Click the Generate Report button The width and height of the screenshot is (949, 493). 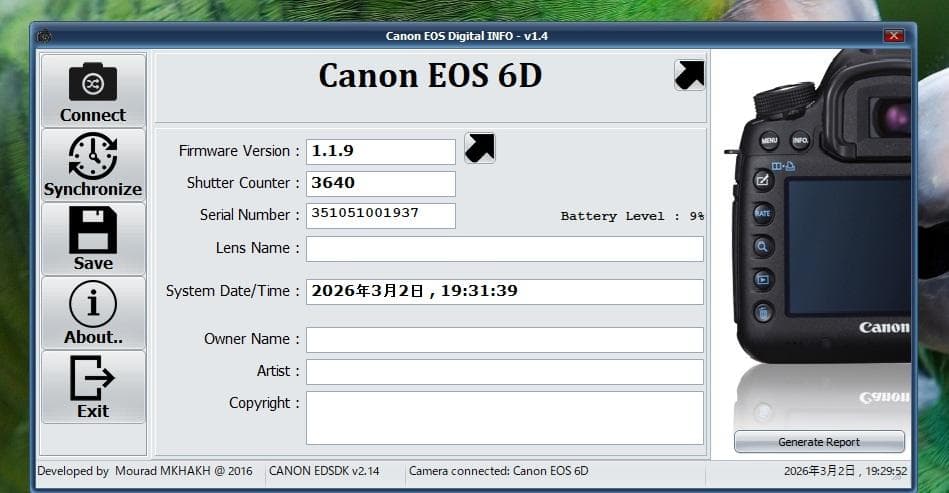click(x=819, y=442)
